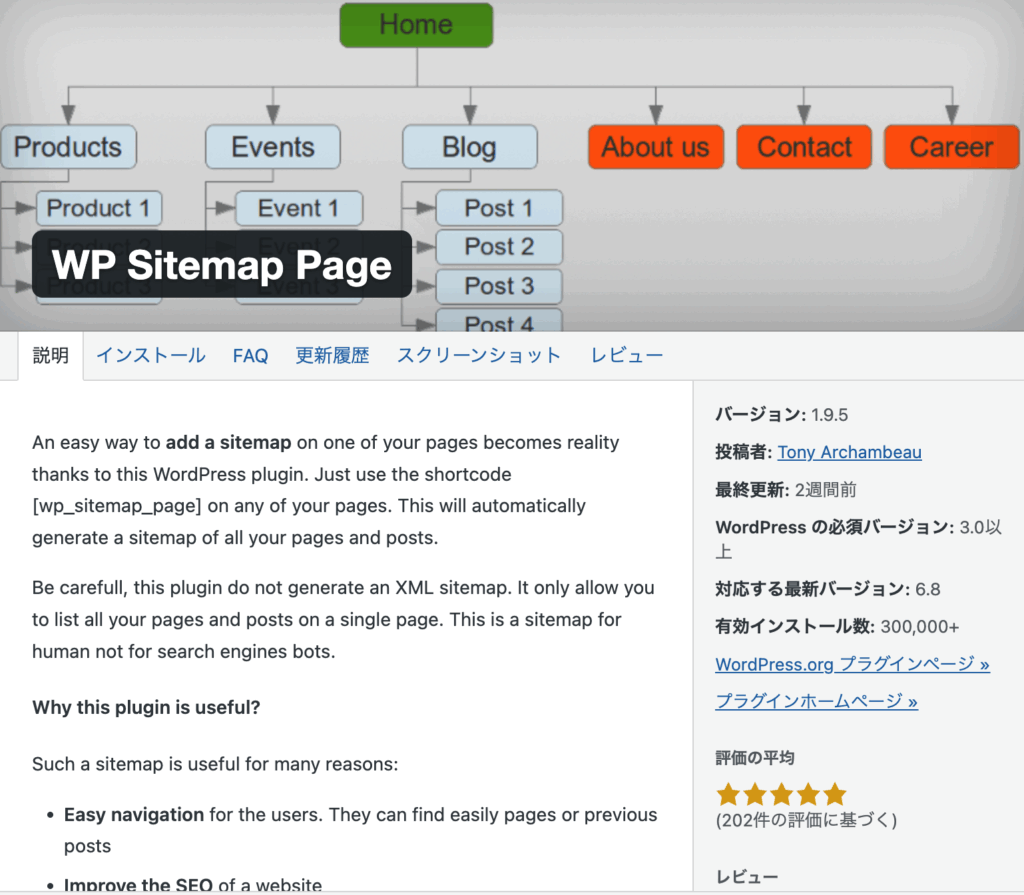
Task: Click the "Such a sitemap is useful" line
Action: pos(215,764)
